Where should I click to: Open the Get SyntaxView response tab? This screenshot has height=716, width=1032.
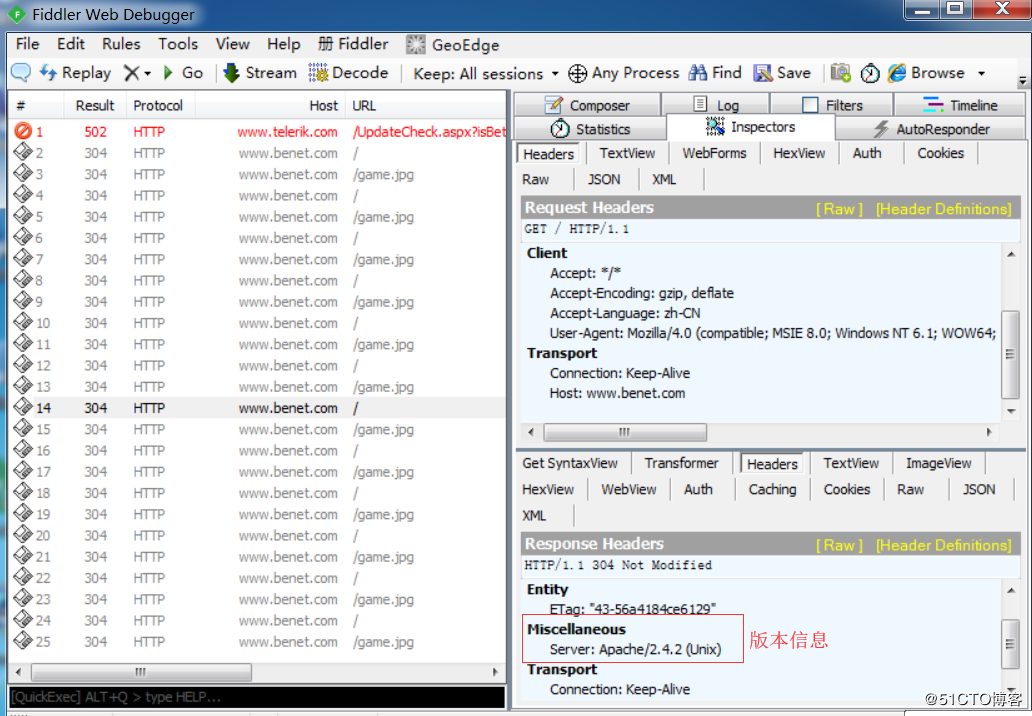(570, 463)
